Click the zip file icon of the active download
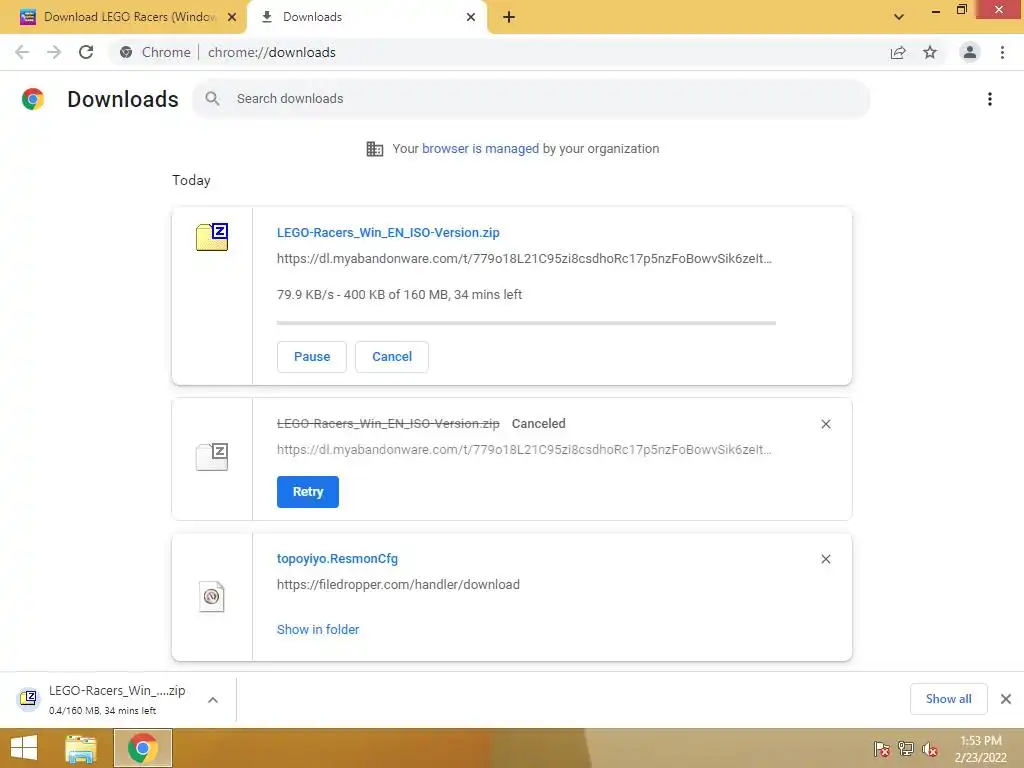1024x768 pixels. 212,236
